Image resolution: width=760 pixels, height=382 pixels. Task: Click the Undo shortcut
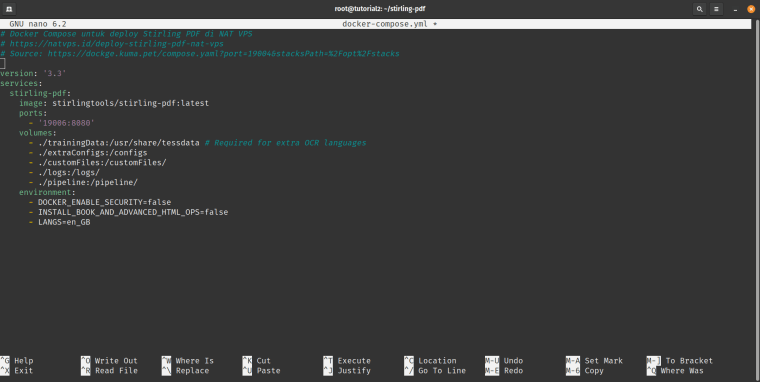pos(504,361)
